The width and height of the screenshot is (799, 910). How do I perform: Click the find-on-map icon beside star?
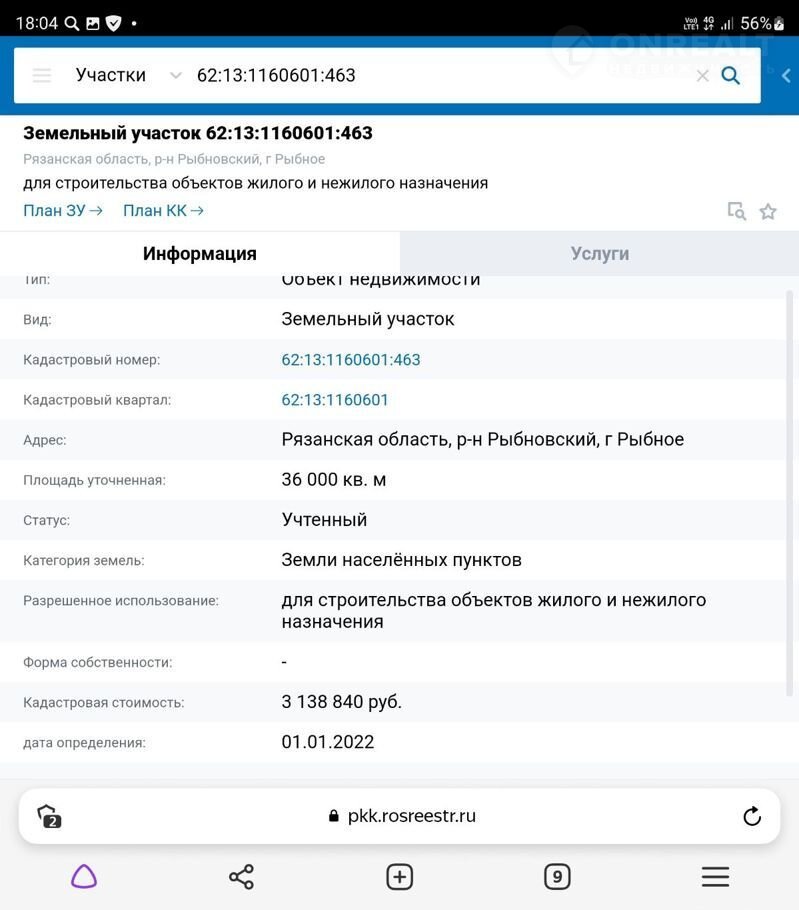pyautogui.click(x=737, y=211)
